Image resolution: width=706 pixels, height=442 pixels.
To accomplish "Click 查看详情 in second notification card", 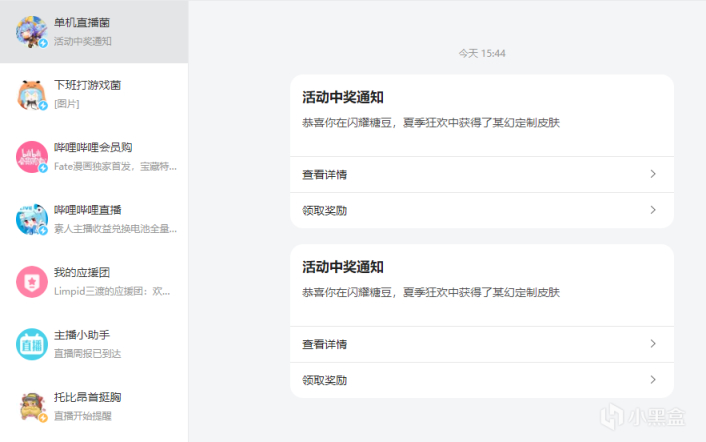I will tap(482, 344).
